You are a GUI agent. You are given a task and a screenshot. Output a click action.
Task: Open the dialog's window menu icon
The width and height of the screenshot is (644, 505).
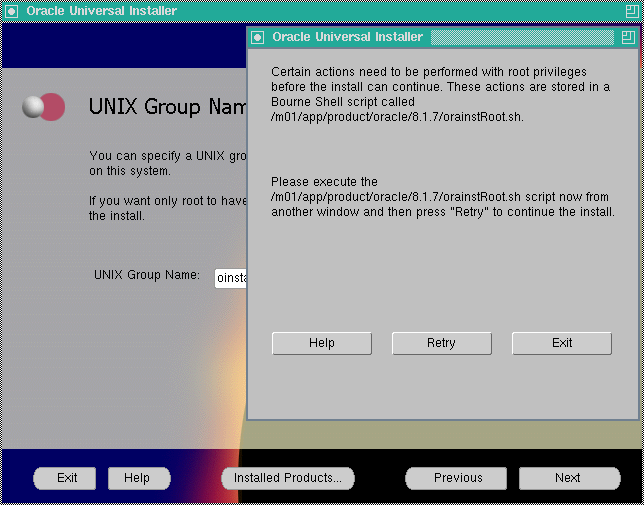click(x=258, y=37)
